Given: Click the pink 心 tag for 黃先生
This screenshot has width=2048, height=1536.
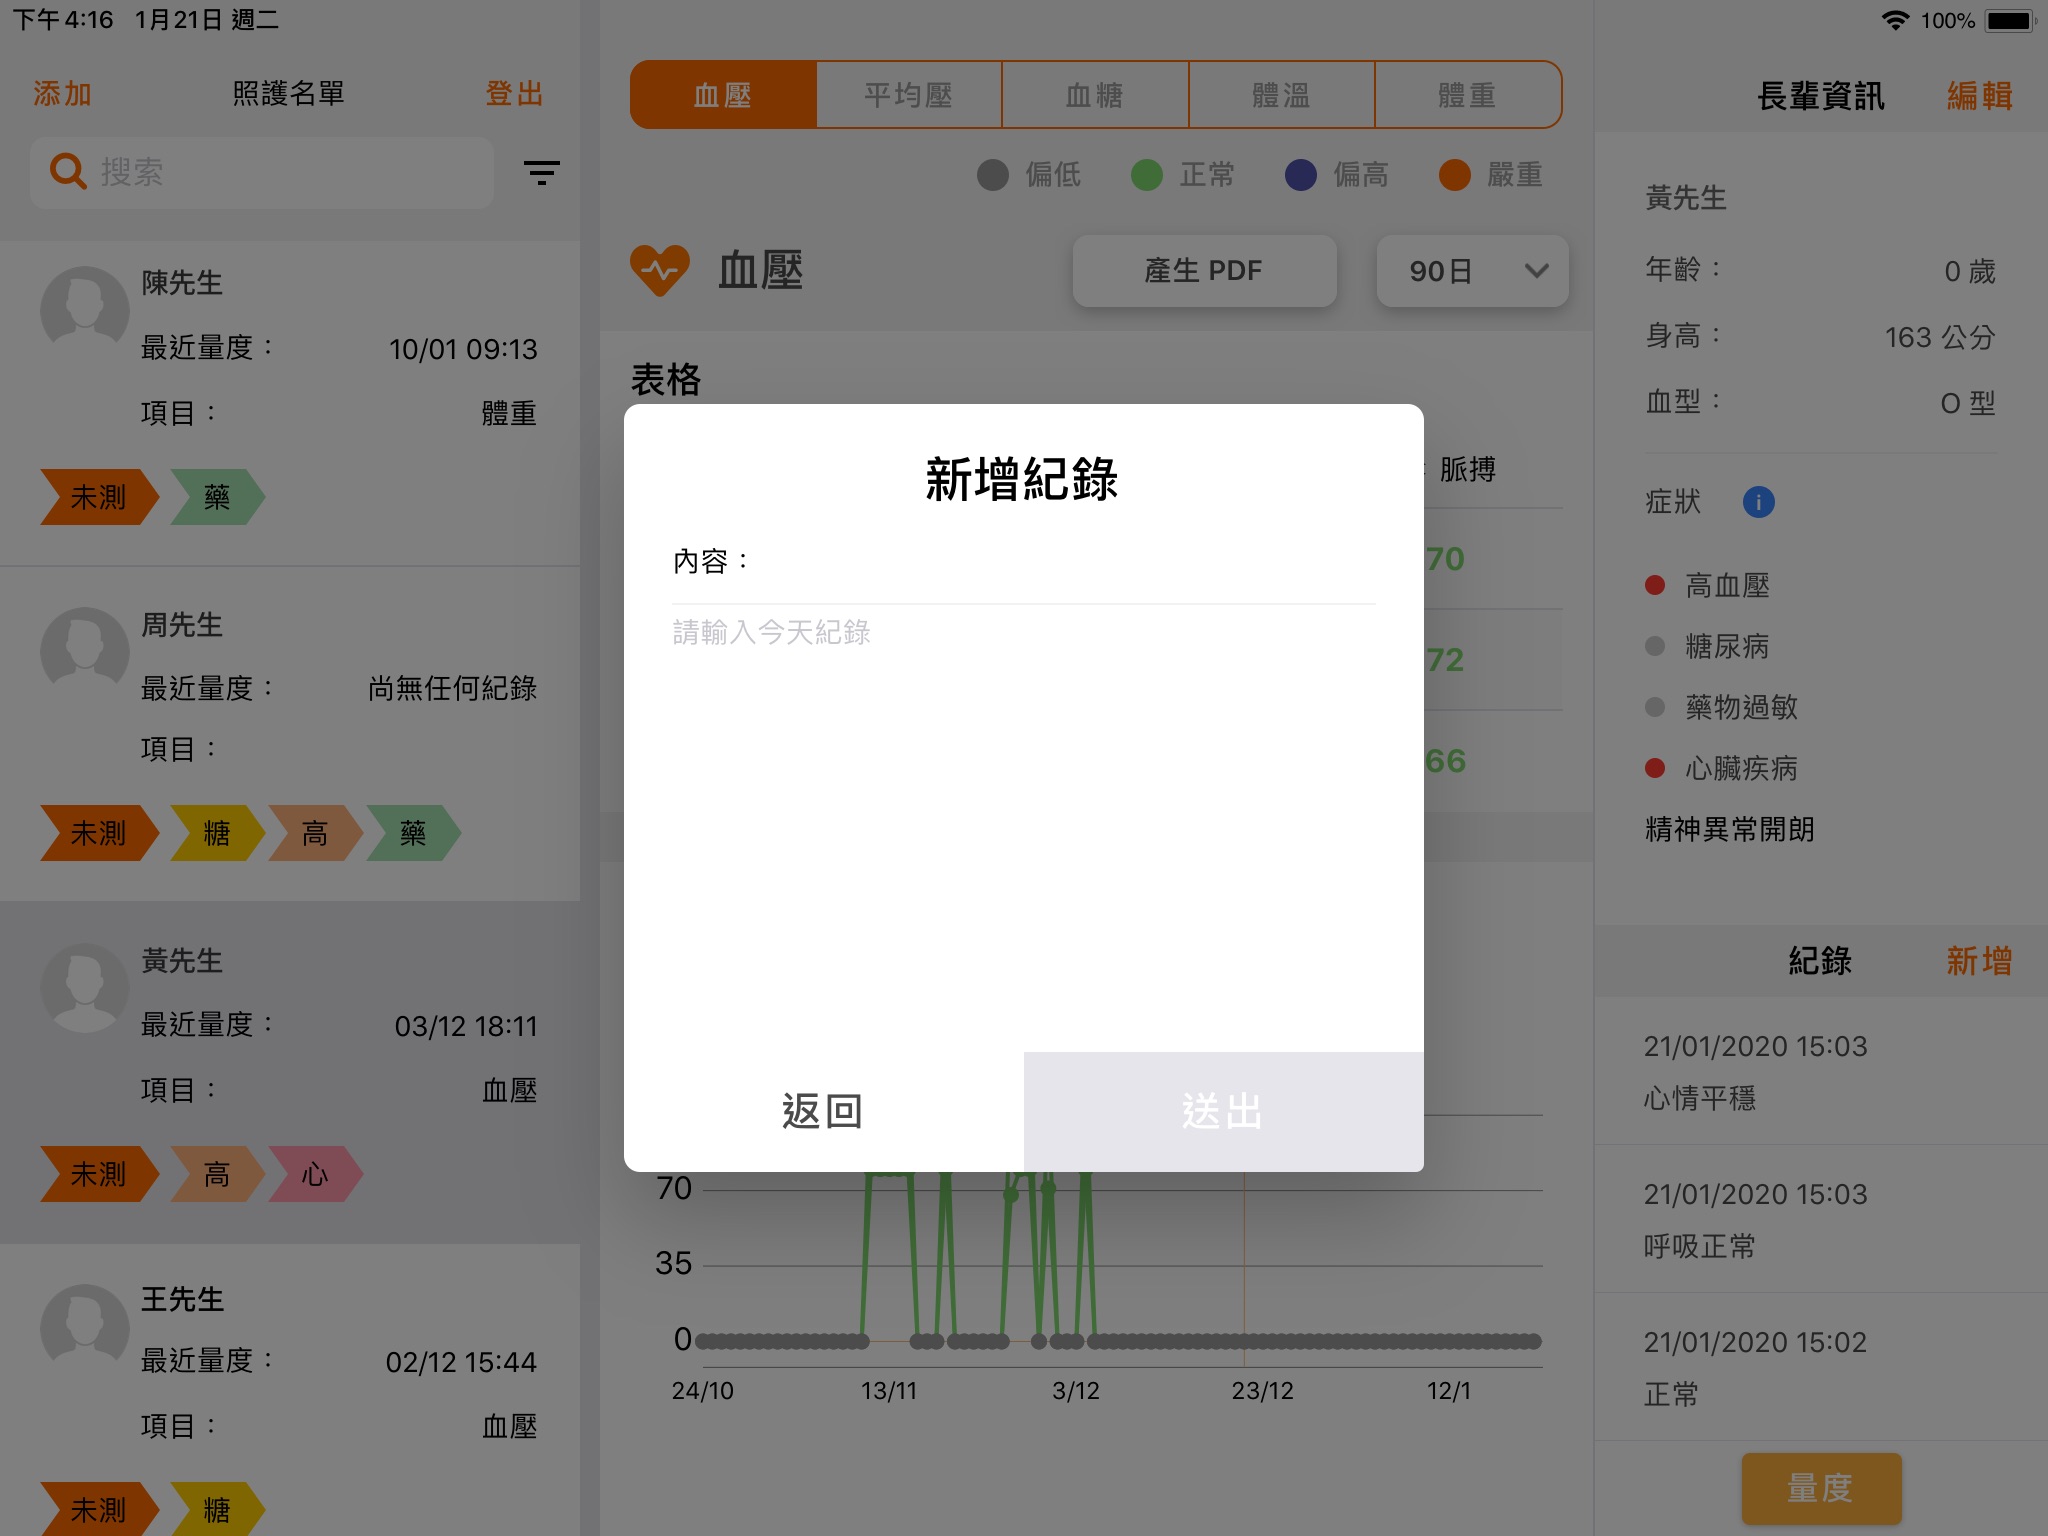Looking at the screenshot, I should (x=314, y=1174).
